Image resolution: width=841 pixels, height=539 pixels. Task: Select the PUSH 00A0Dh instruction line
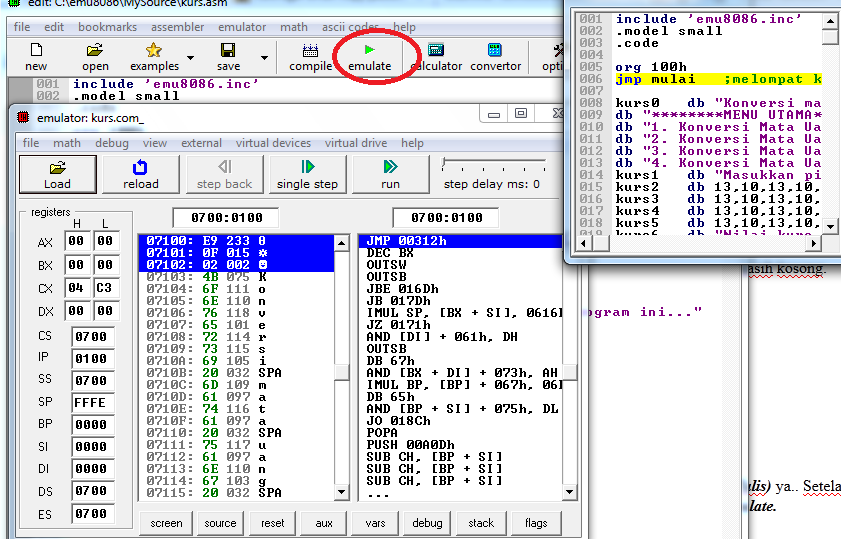point(460,445)
